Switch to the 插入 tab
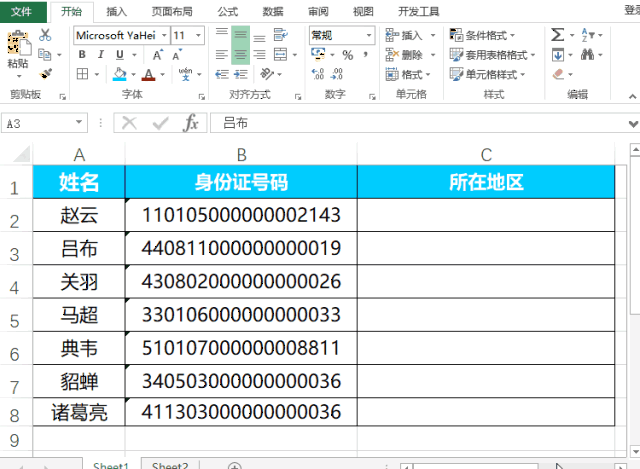The image size is (640, 469). pos(116,11)
